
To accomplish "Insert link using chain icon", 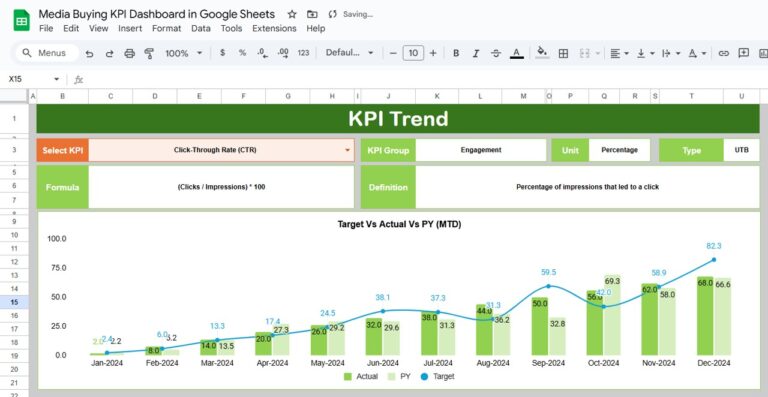I will pos(723,53).
